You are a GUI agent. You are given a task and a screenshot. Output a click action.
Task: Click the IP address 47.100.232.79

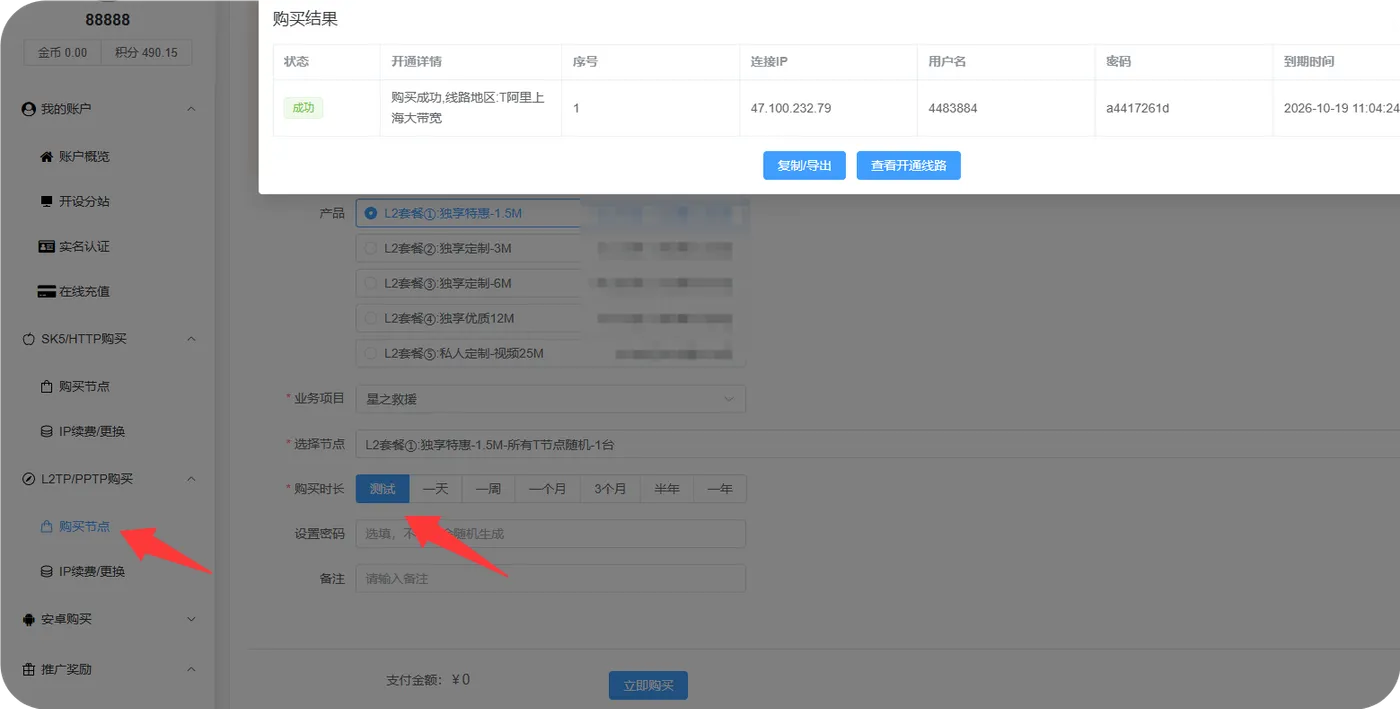tap(791, 108)
